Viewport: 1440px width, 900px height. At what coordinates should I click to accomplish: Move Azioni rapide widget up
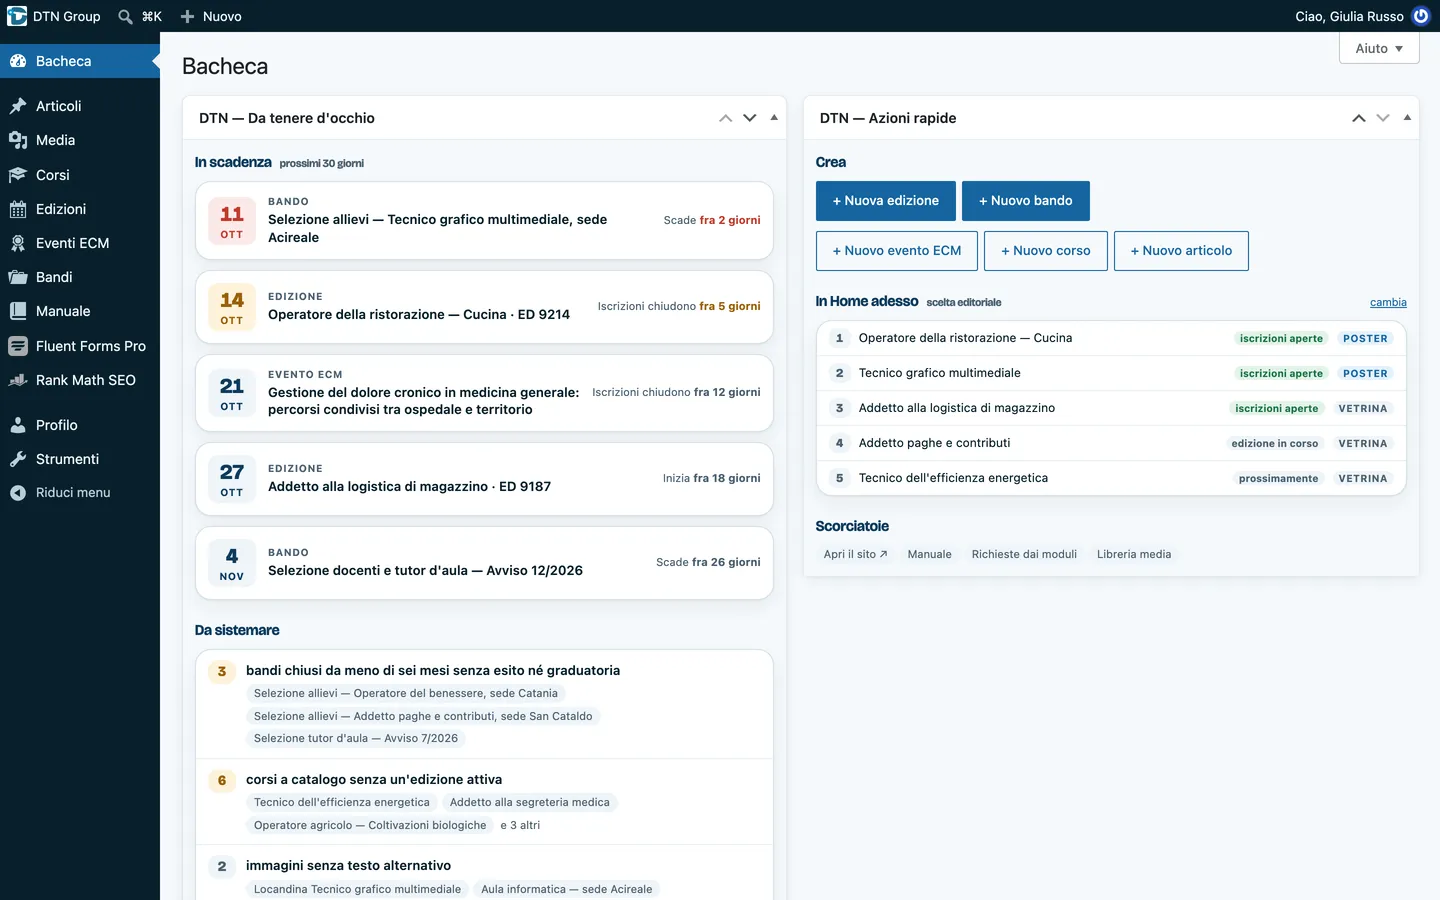point(1358,118)
